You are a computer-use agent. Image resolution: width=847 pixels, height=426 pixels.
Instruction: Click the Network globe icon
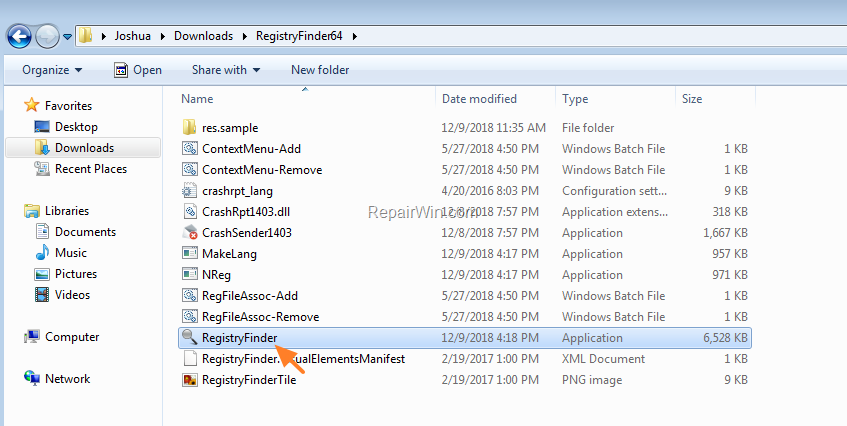(x=32, y=379)
